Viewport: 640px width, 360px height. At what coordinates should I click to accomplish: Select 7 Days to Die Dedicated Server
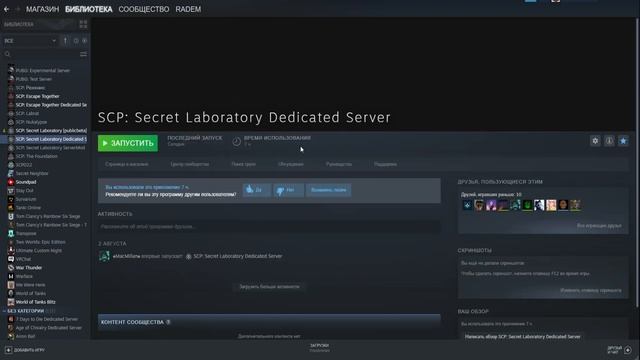pyautogui.click(x=47, y=319)
